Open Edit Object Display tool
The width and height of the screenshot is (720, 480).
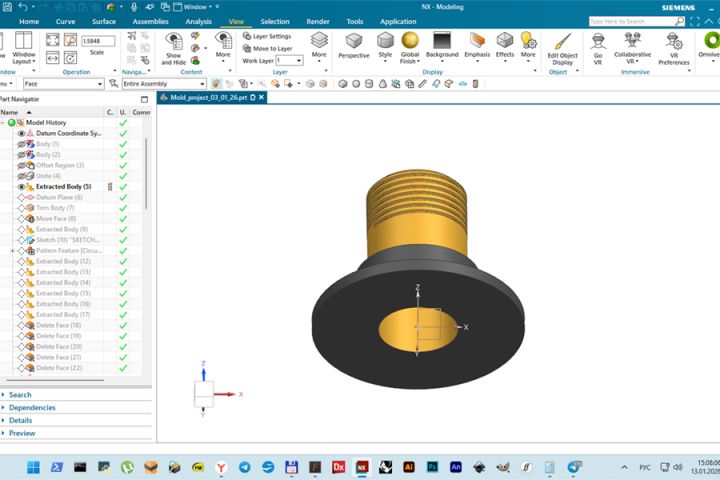pos(561,41)
